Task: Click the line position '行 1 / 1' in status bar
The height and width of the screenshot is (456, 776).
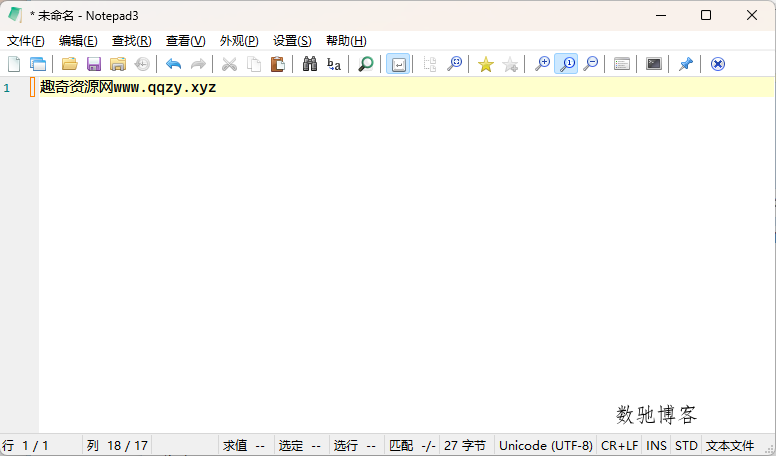Action: pos(26,446)
